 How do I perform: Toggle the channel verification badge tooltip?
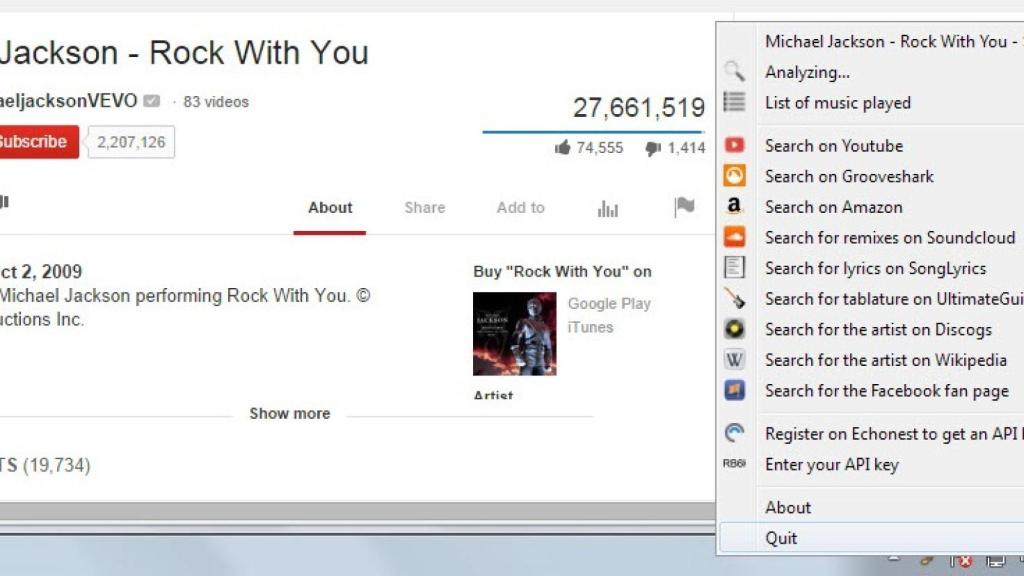tap(151, 101)
